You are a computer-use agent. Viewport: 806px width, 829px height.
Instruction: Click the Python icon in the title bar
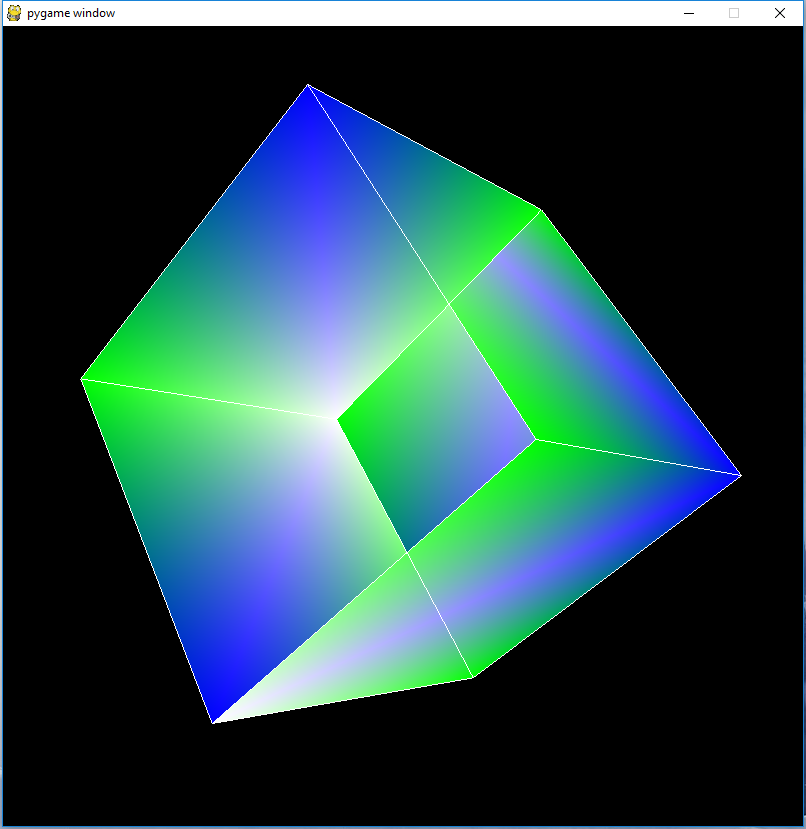[12, 13]
